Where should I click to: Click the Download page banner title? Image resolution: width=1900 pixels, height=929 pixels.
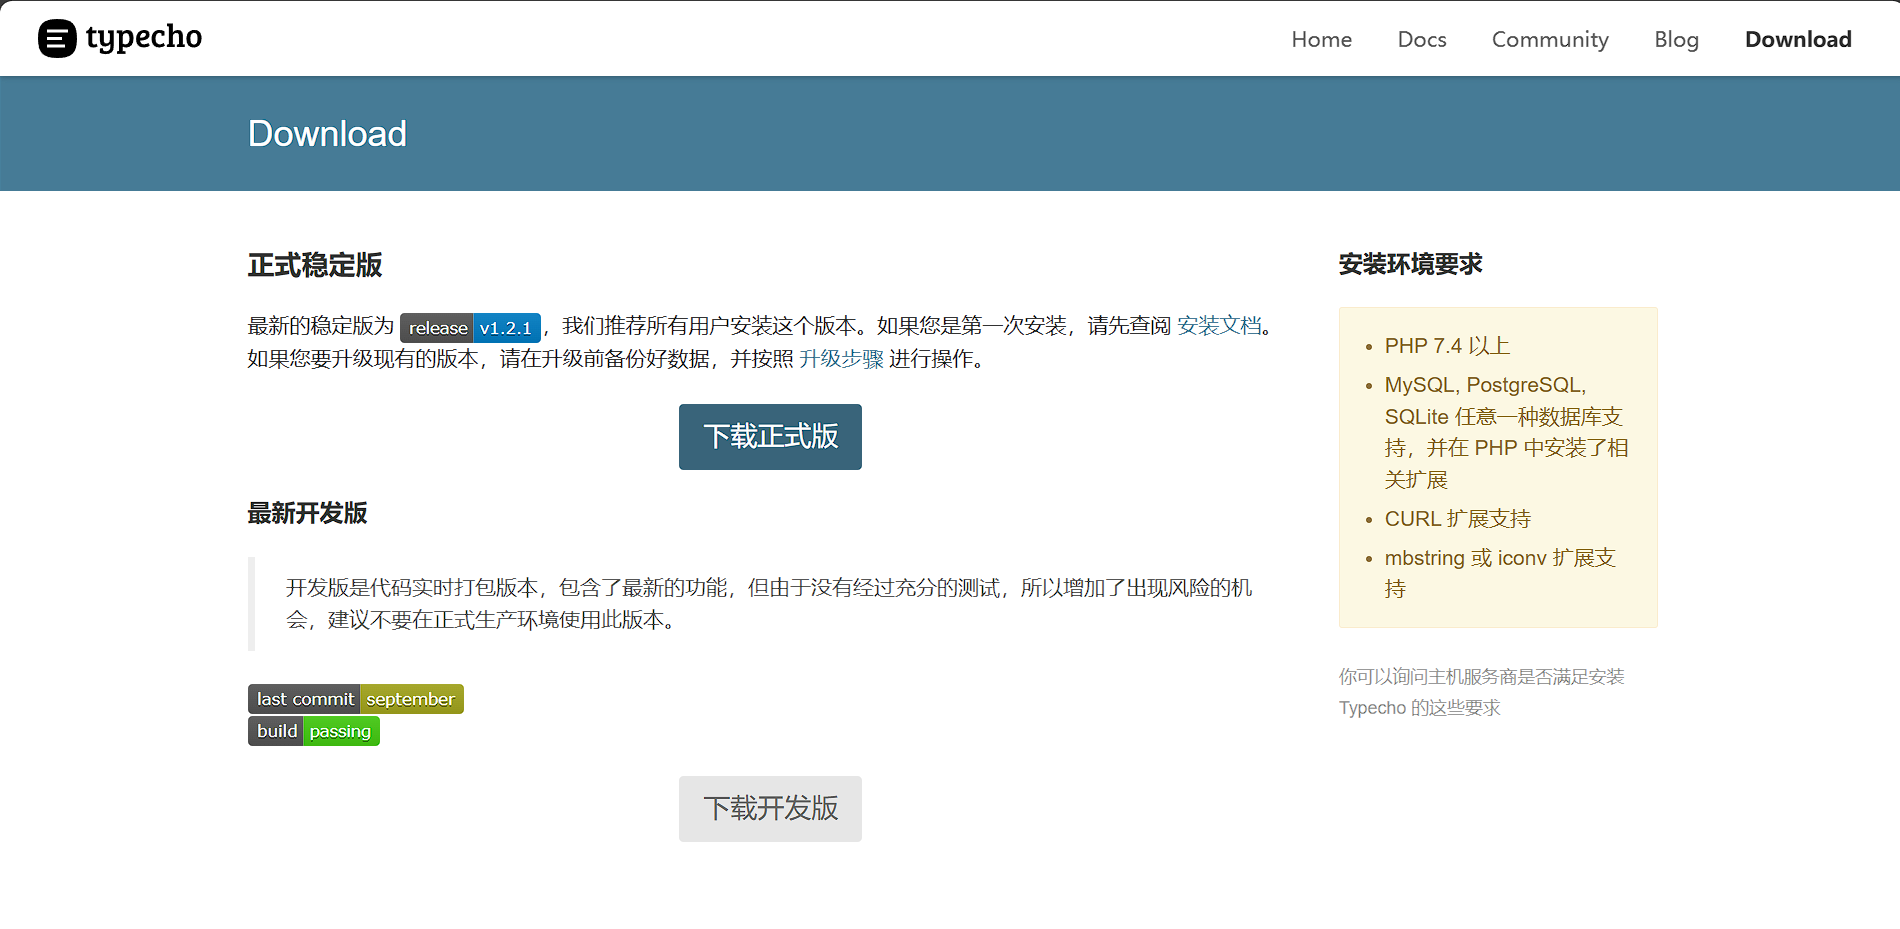tap(327, 134)
